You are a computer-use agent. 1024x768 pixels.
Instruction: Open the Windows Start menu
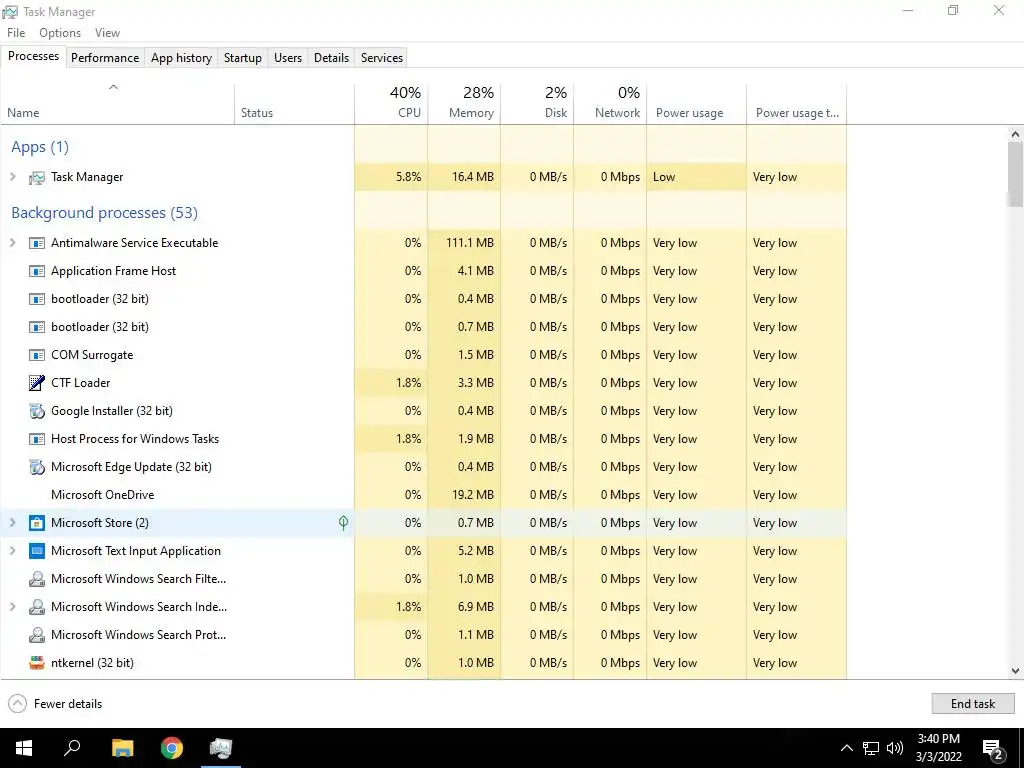point(24,748)
